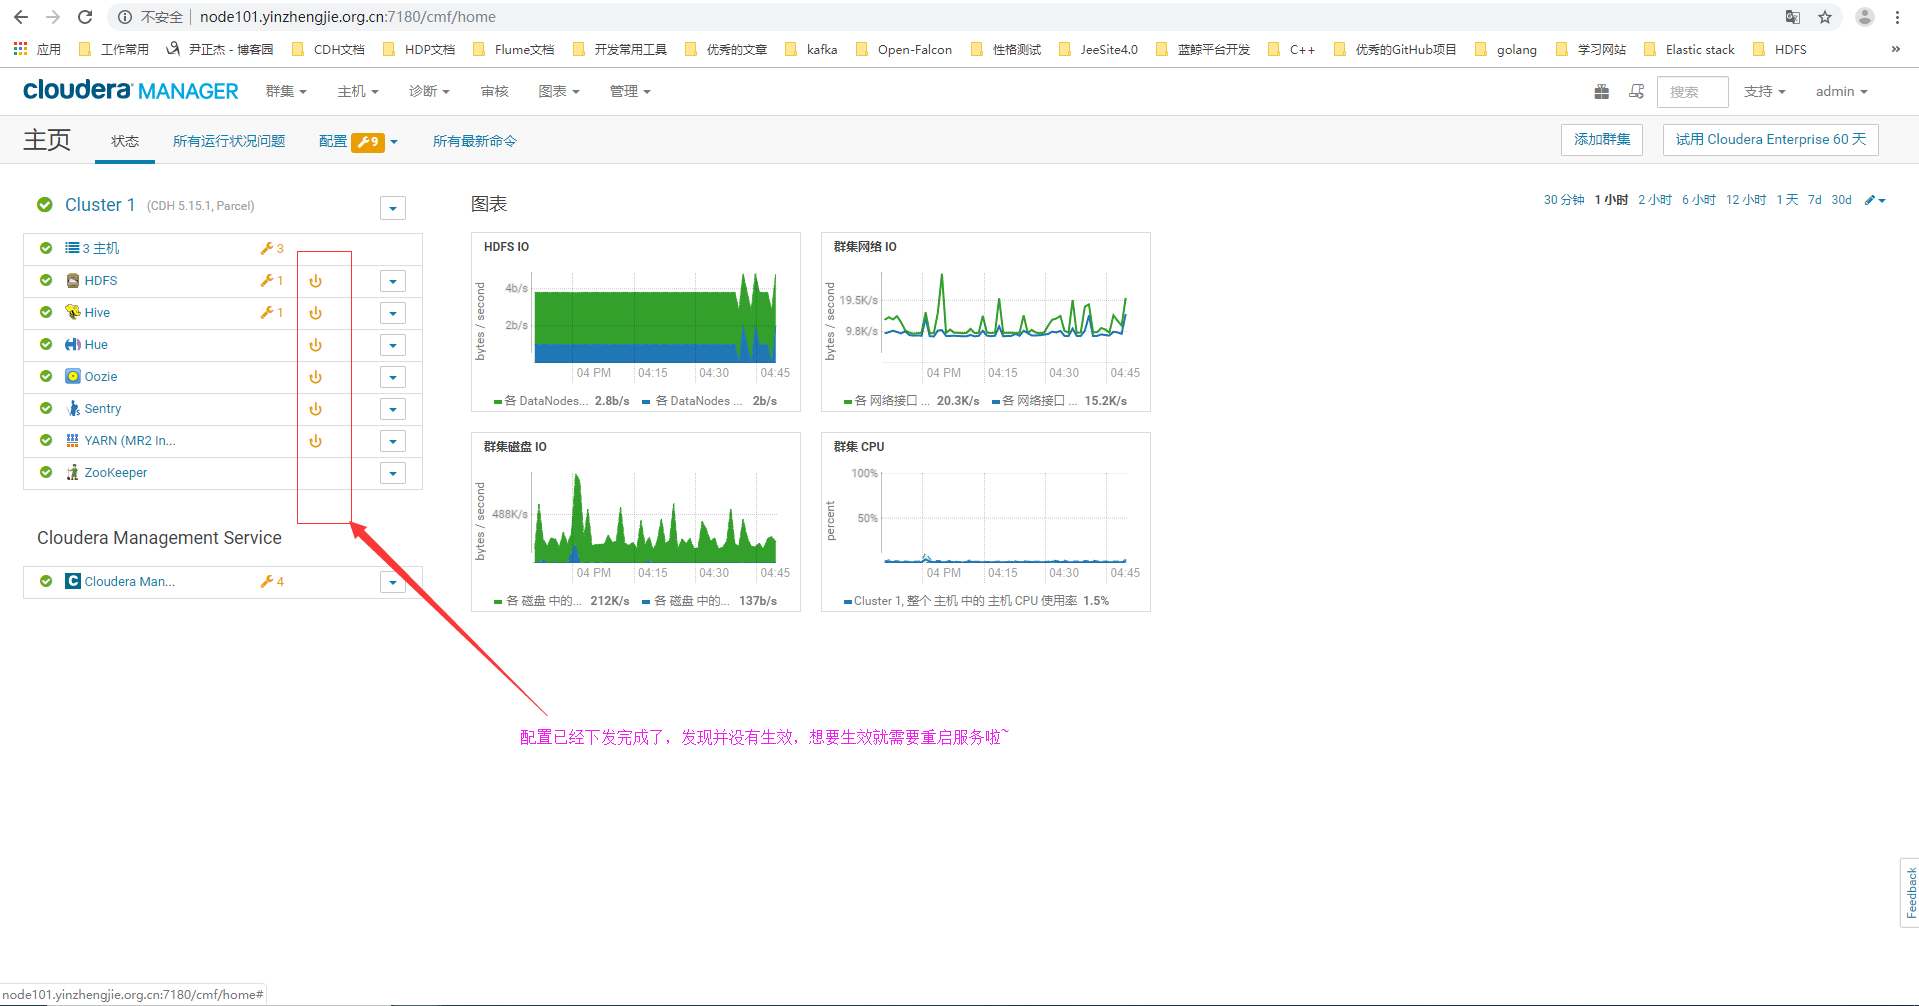Click the ZooKeeper health status icon
This screenshot has width=1919, height=1006.
click(x=46, y=472)
